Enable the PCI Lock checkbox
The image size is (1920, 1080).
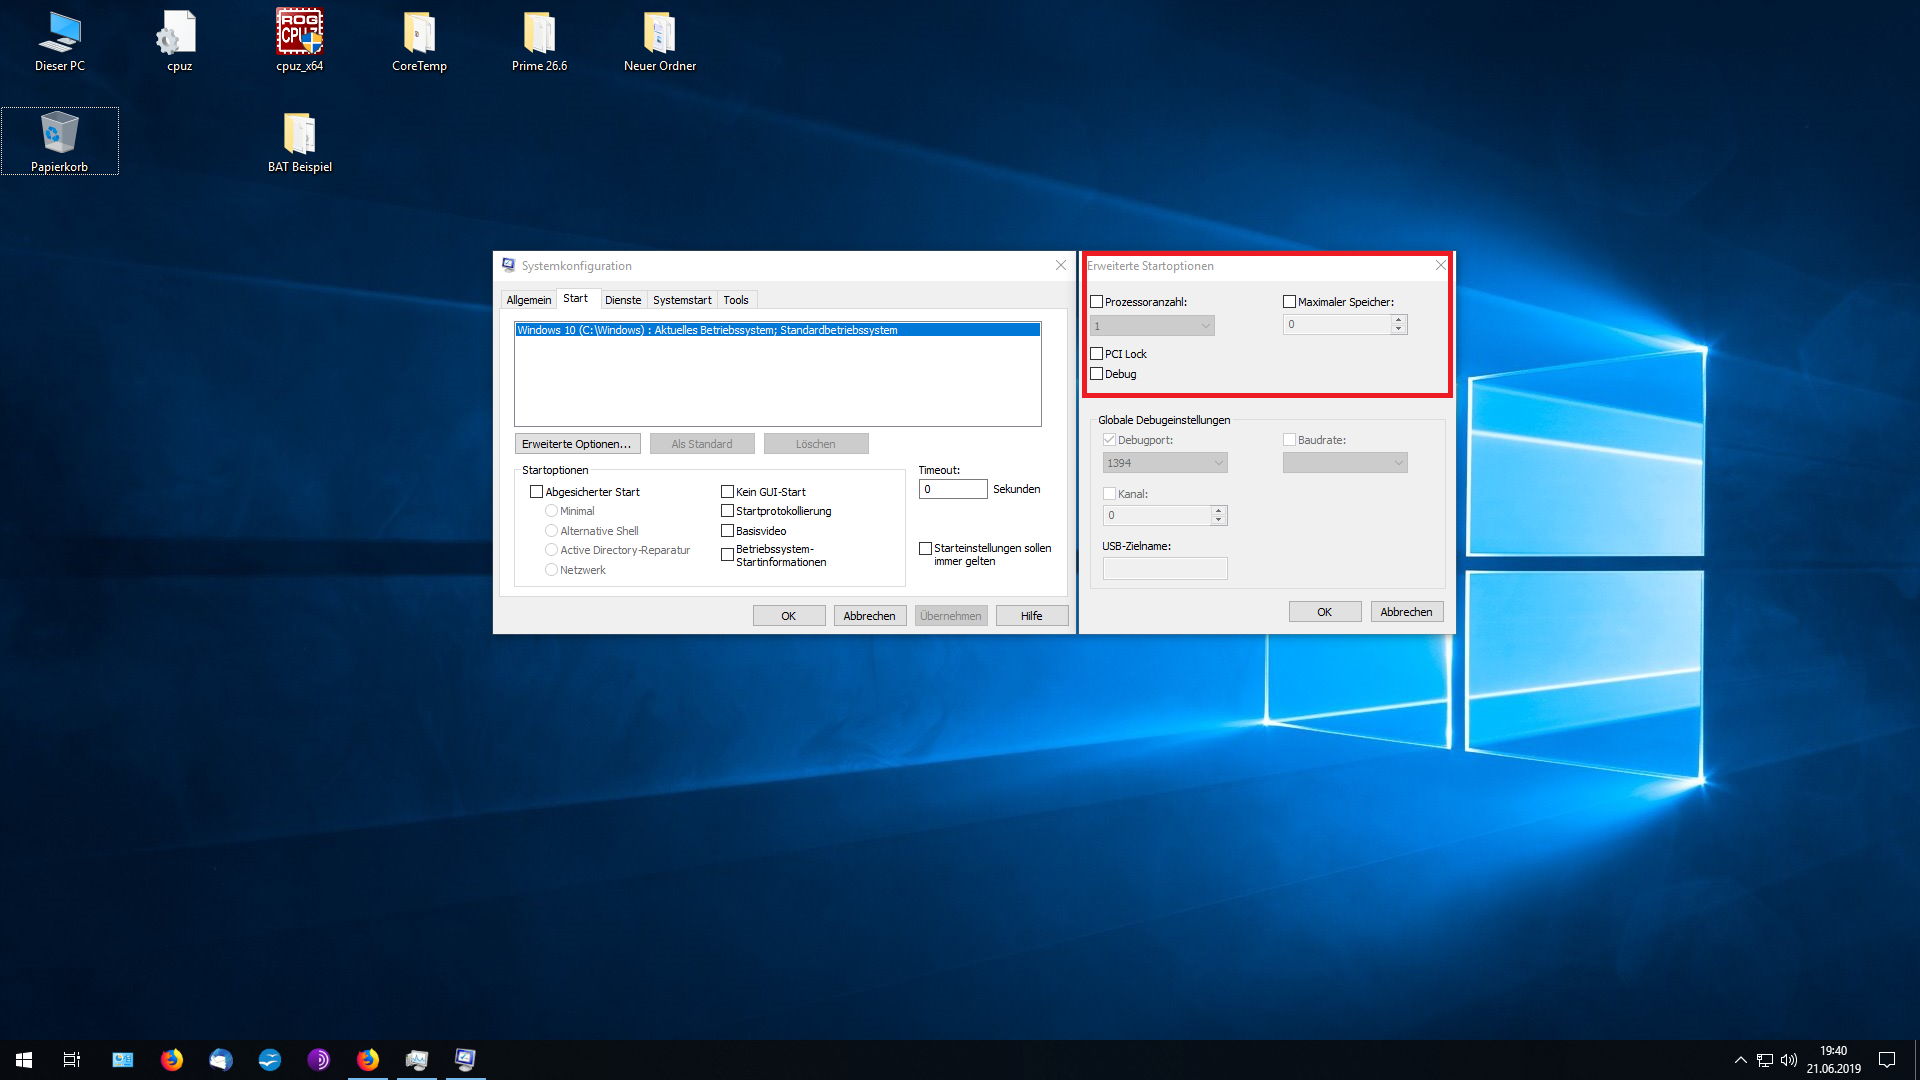pos(1097,354)
